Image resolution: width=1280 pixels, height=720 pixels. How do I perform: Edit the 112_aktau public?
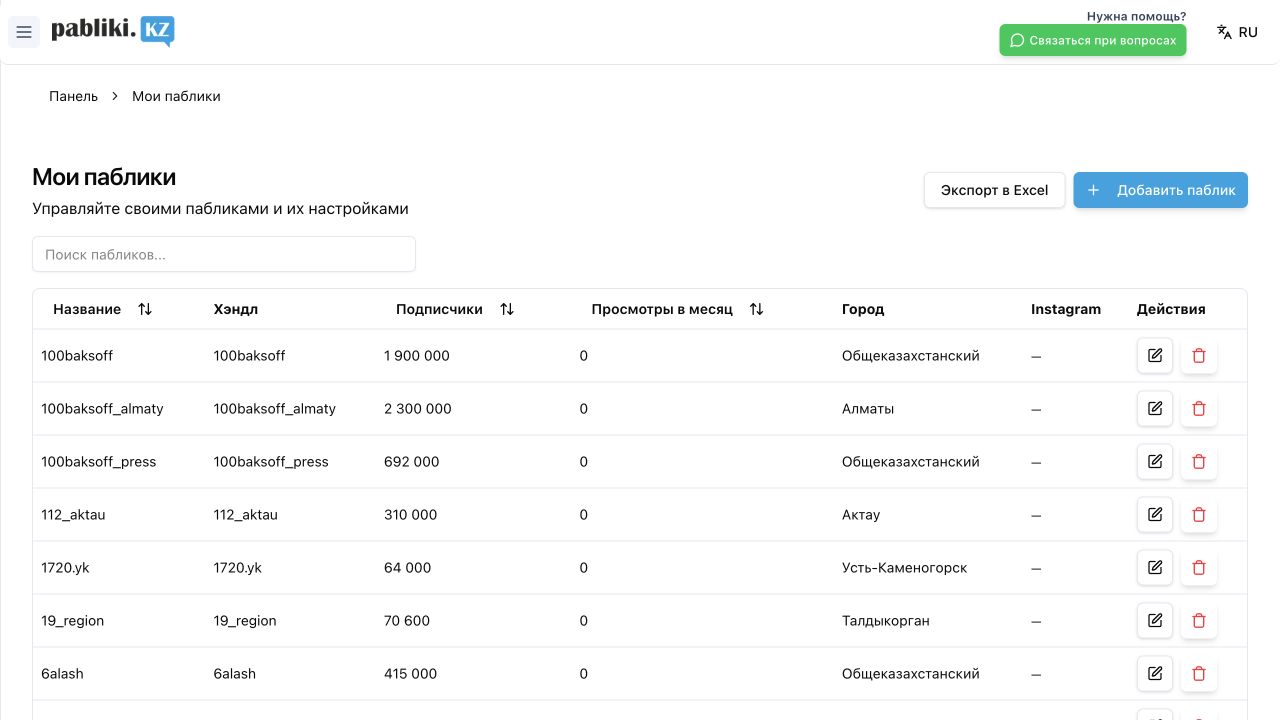coord(1155,514)
